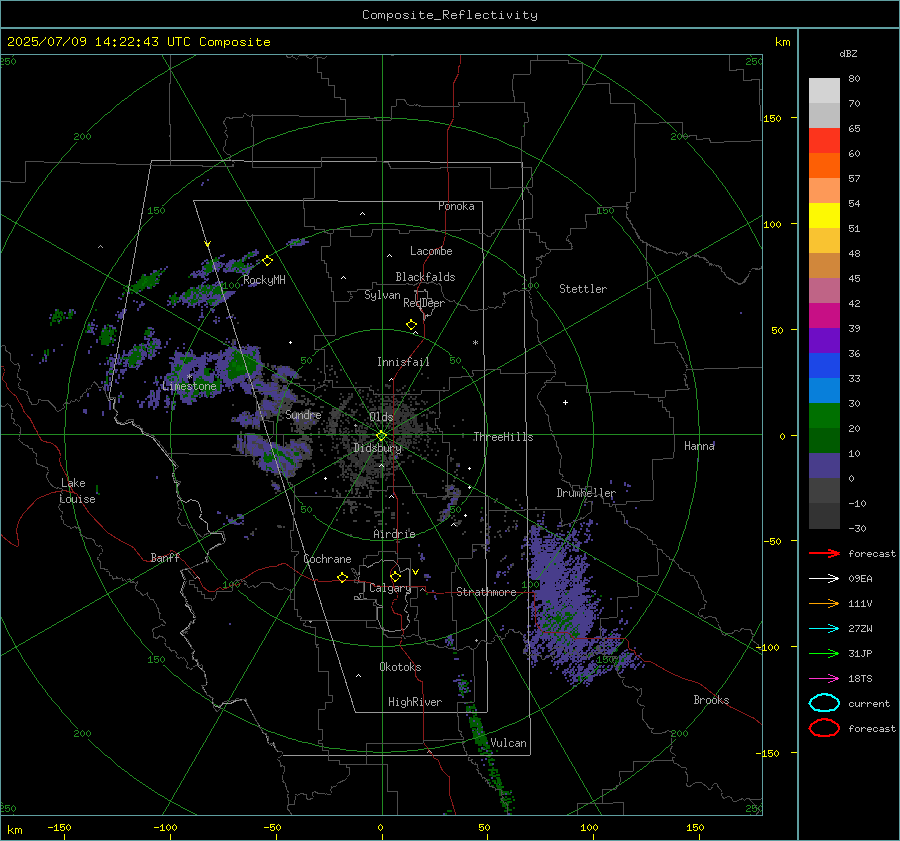Select the yellow 54 dBZ color swatch
Screen dimensions: 900x841
pyautogui.click(x=824, y=215)
